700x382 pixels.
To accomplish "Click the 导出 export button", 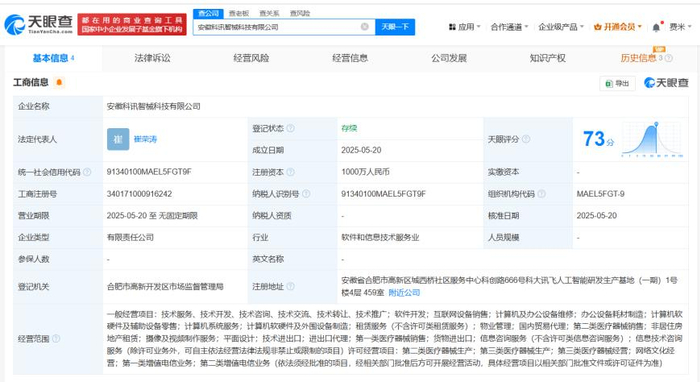I will pyautogui.click(x=617, y=83).
